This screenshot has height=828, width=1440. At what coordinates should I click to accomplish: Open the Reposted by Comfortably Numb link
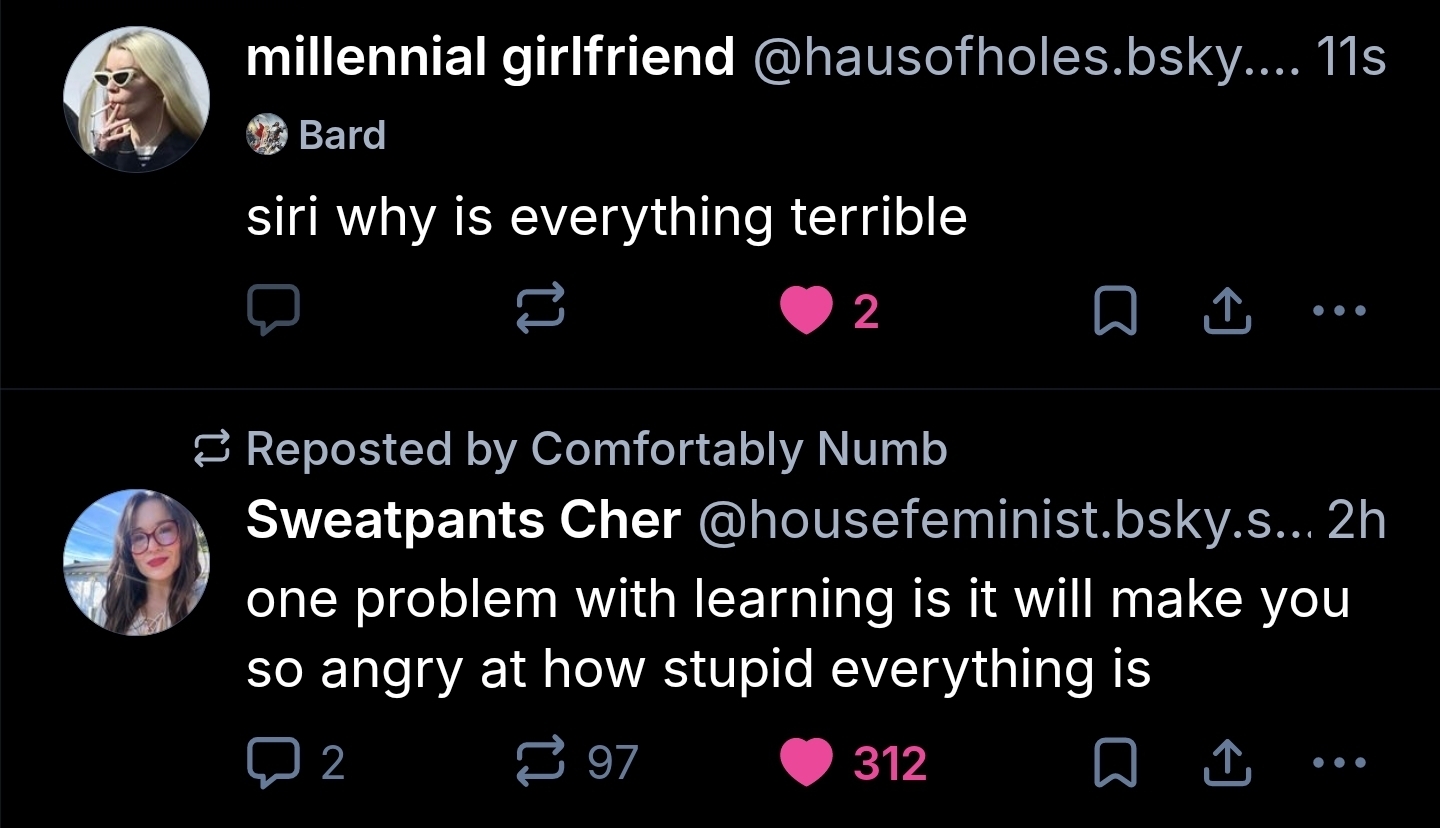coord(595,449)
